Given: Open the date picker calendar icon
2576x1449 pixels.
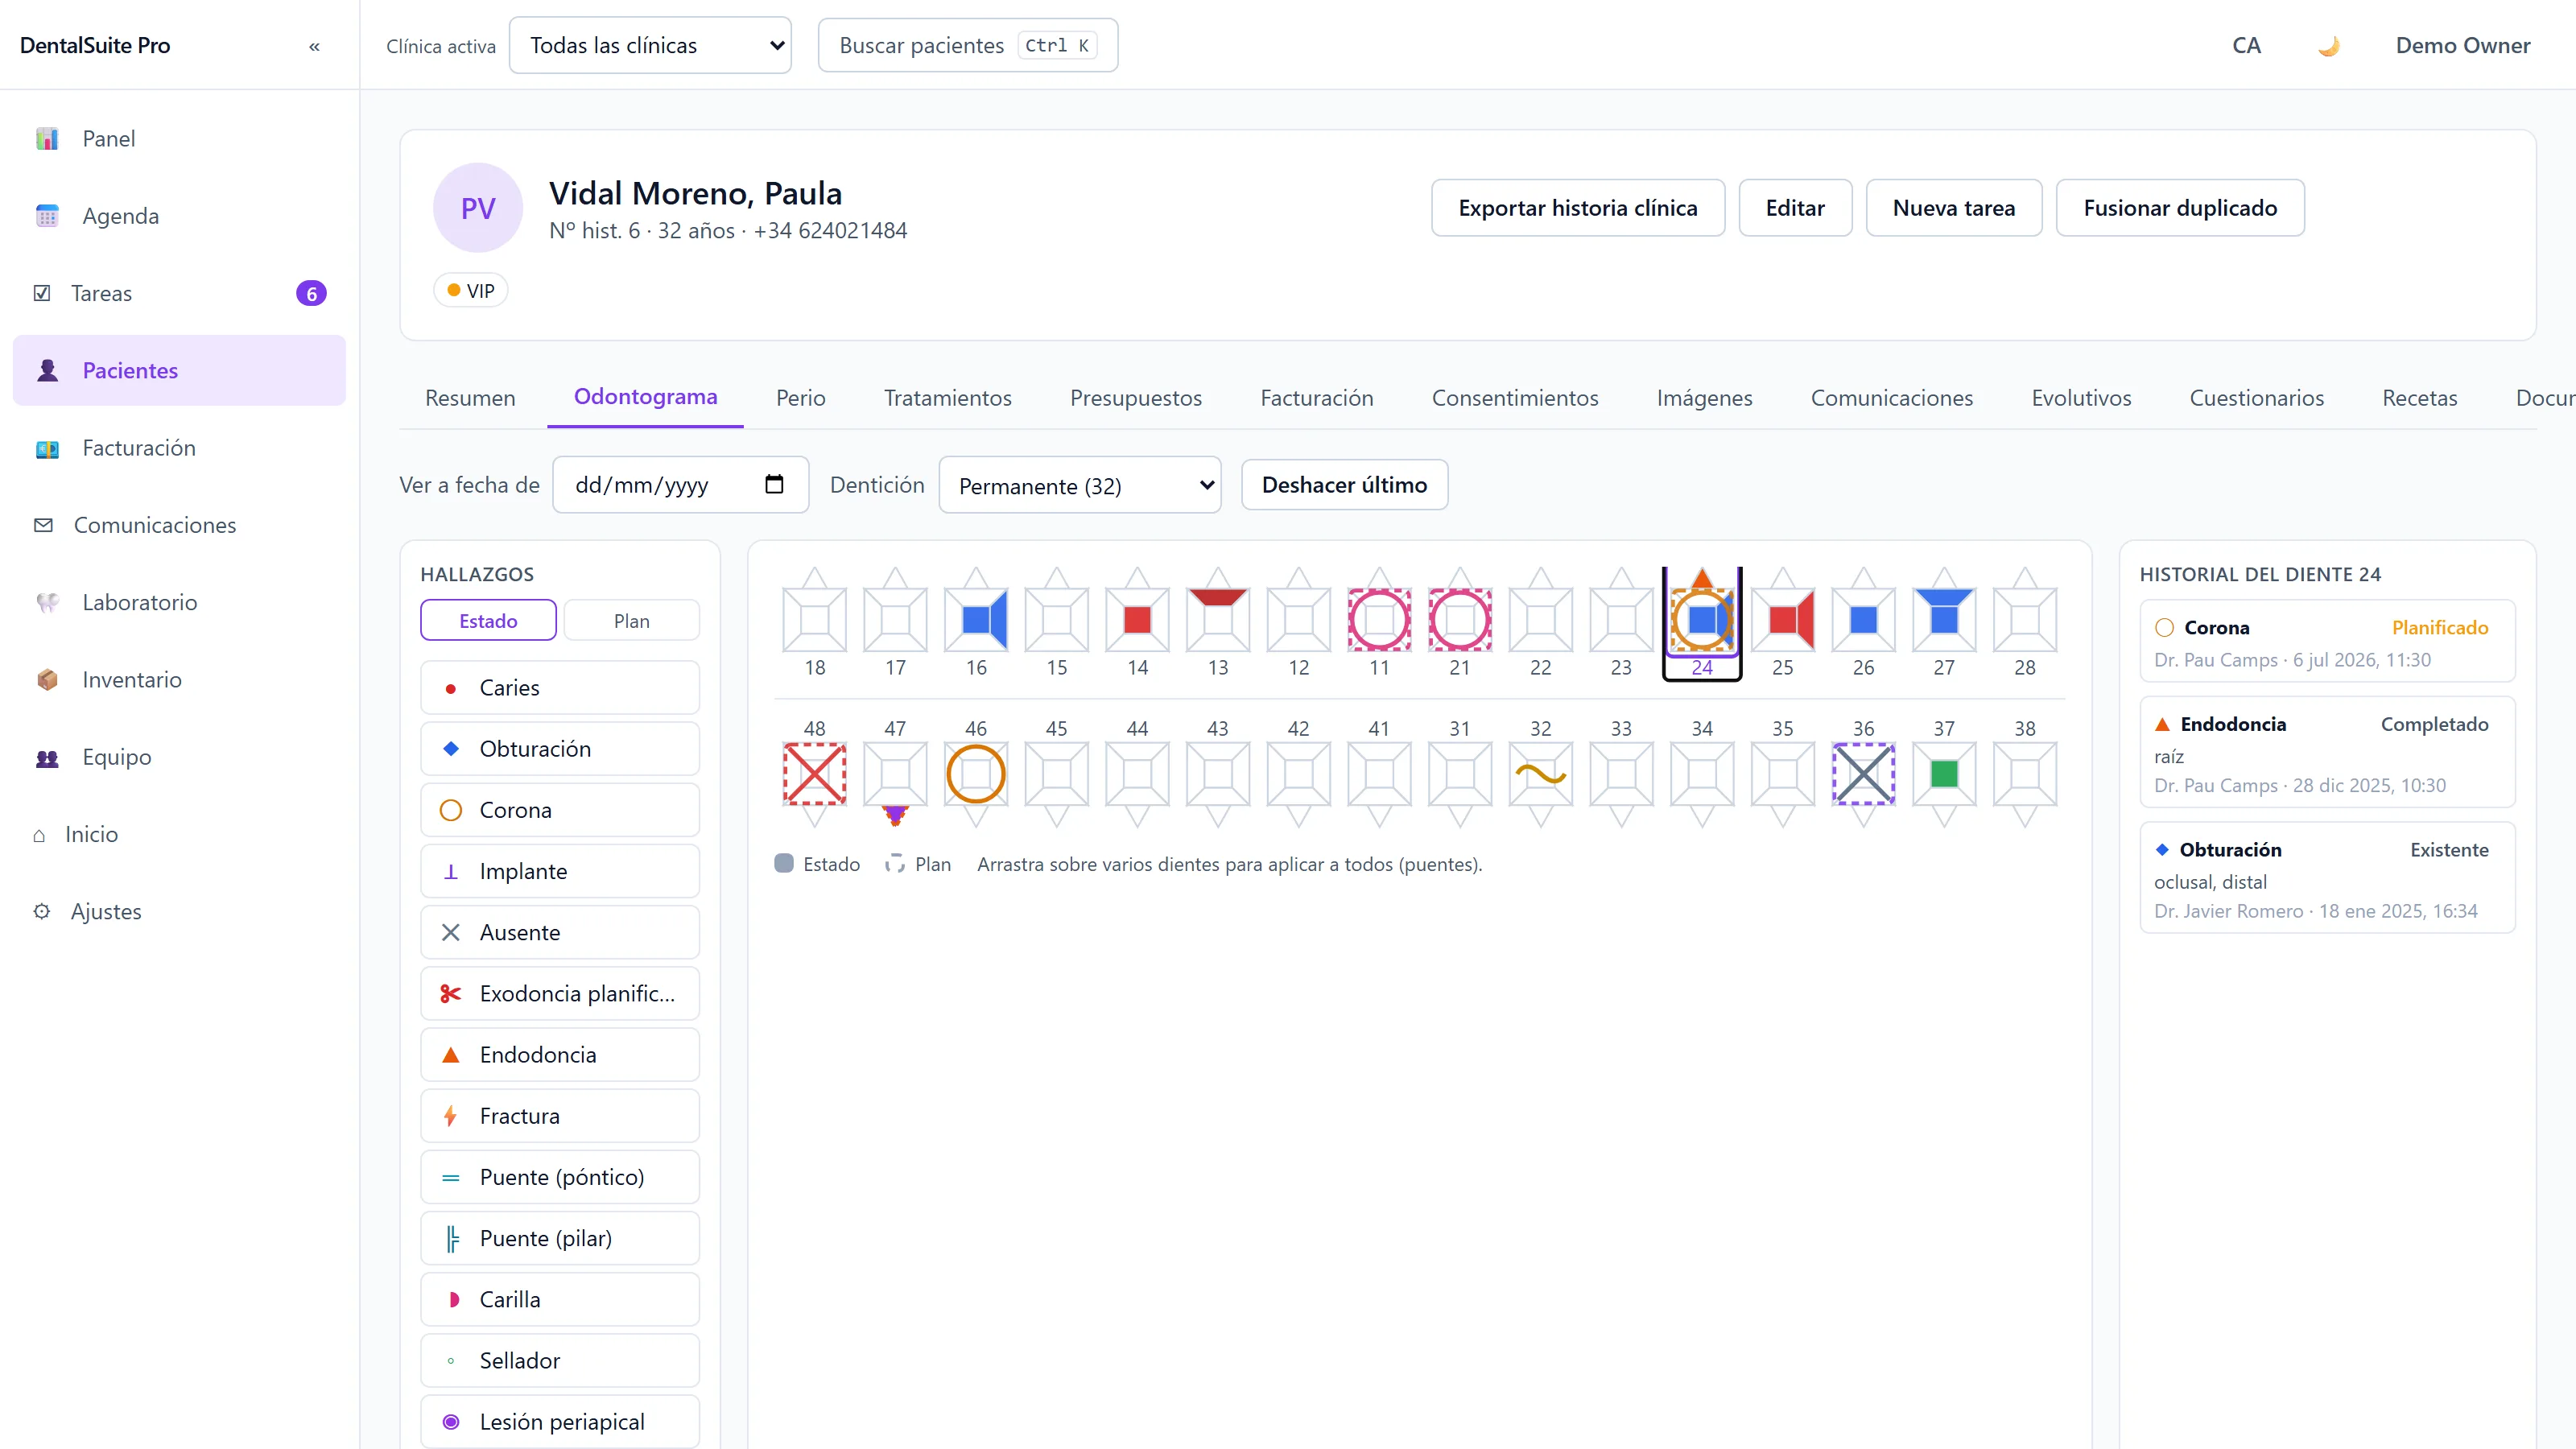Looking at the screenshot, I should [774, 485].
